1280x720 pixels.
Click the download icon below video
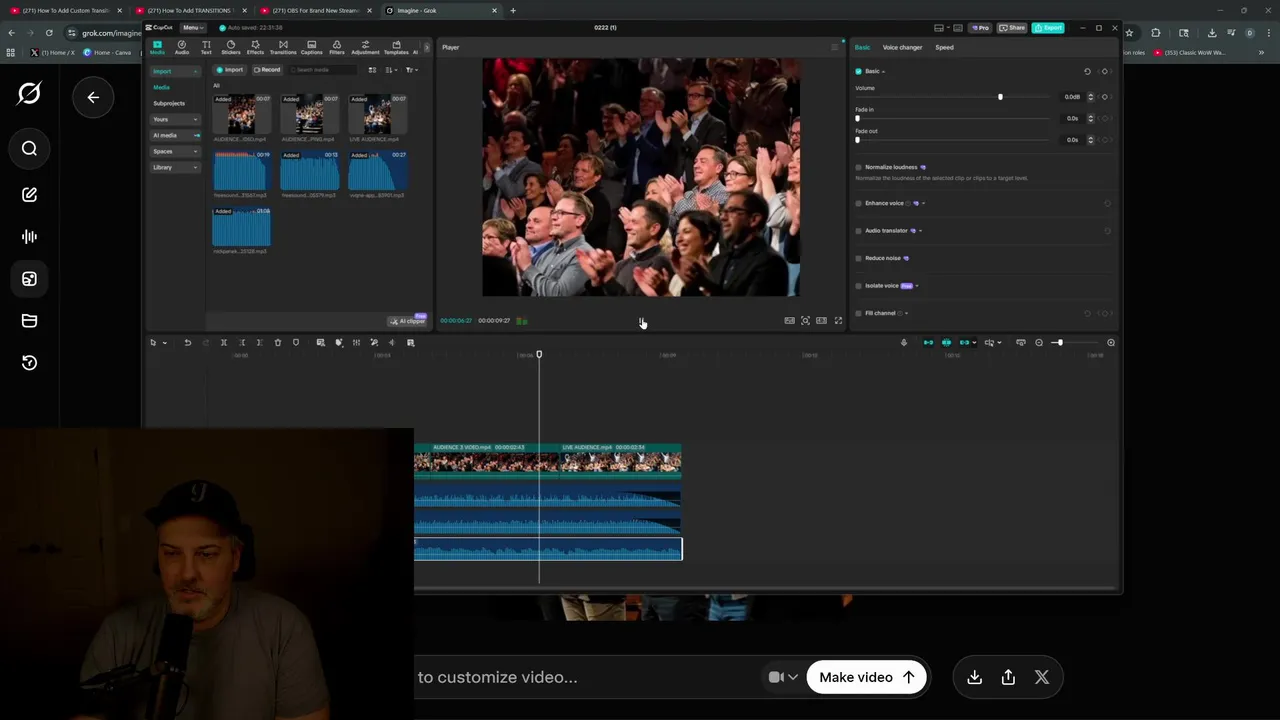click(x=974, y=678)
